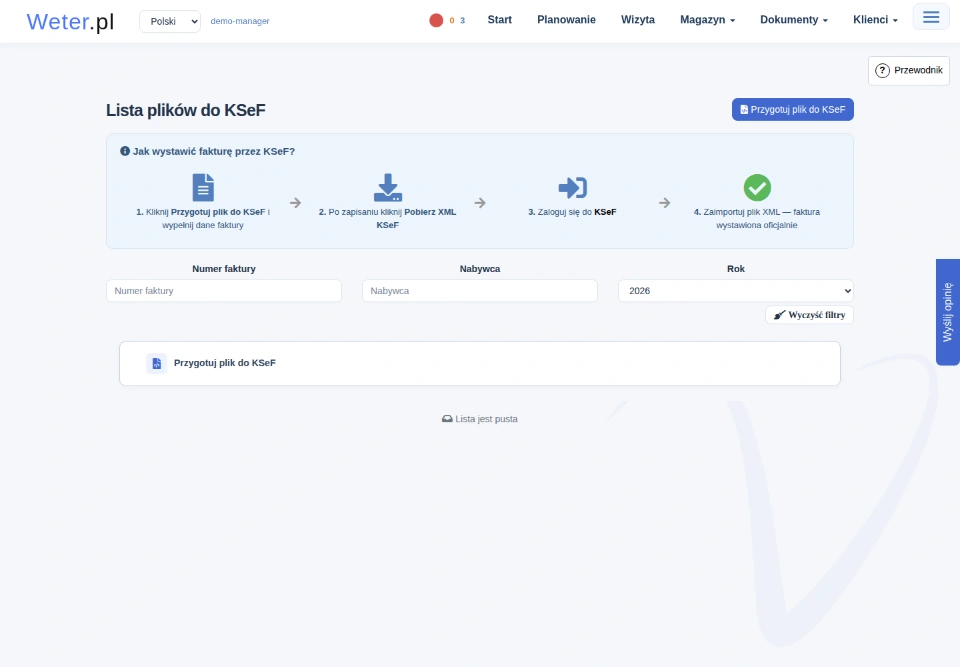The width and height of the screenshot is (960, 667).
Task: Click the file icon in the list row
Action: tap(157, 363)
